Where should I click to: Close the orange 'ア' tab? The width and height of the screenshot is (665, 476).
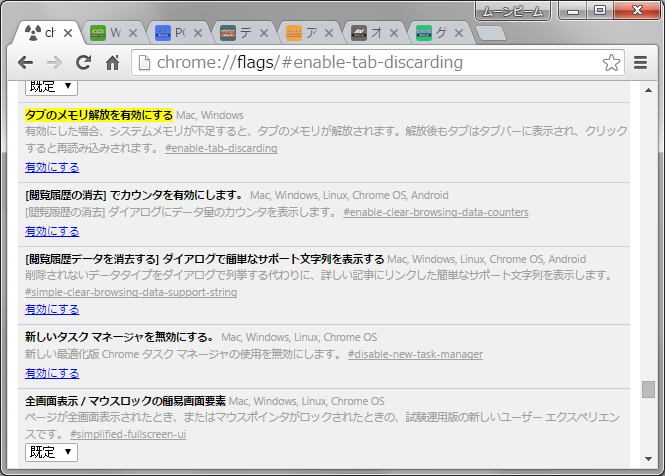[329, 33]
